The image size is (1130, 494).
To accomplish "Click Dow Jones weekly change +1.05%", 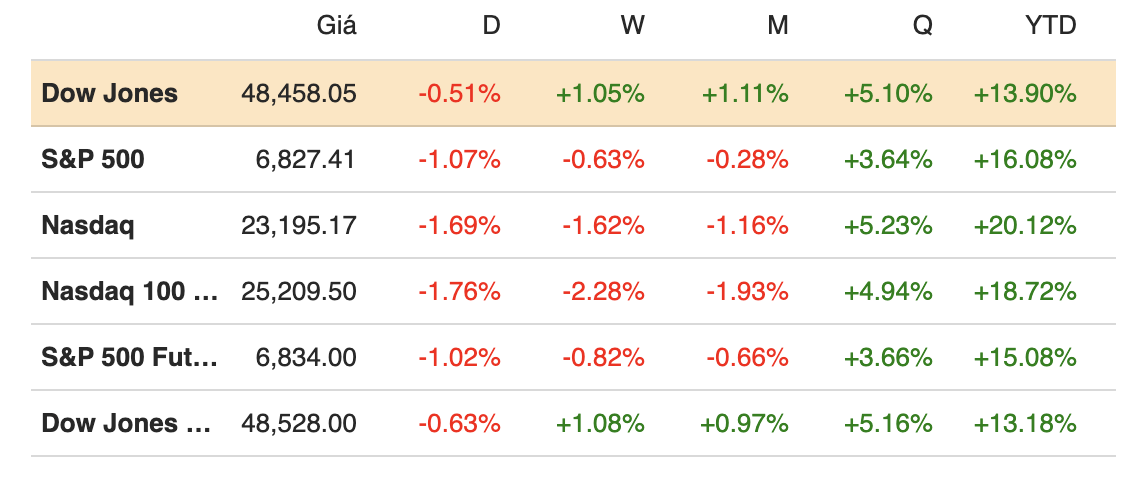I will click(600, 94).
